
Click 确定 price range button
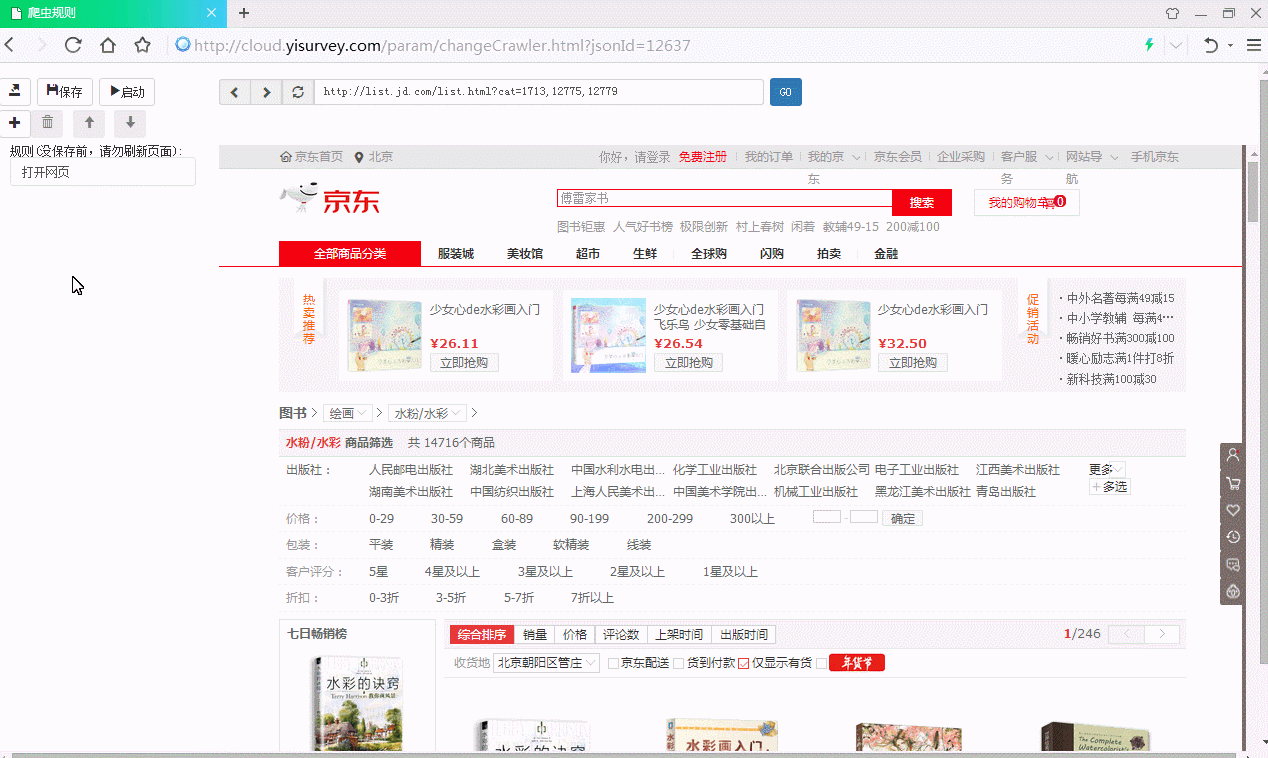tap(903, 518)
